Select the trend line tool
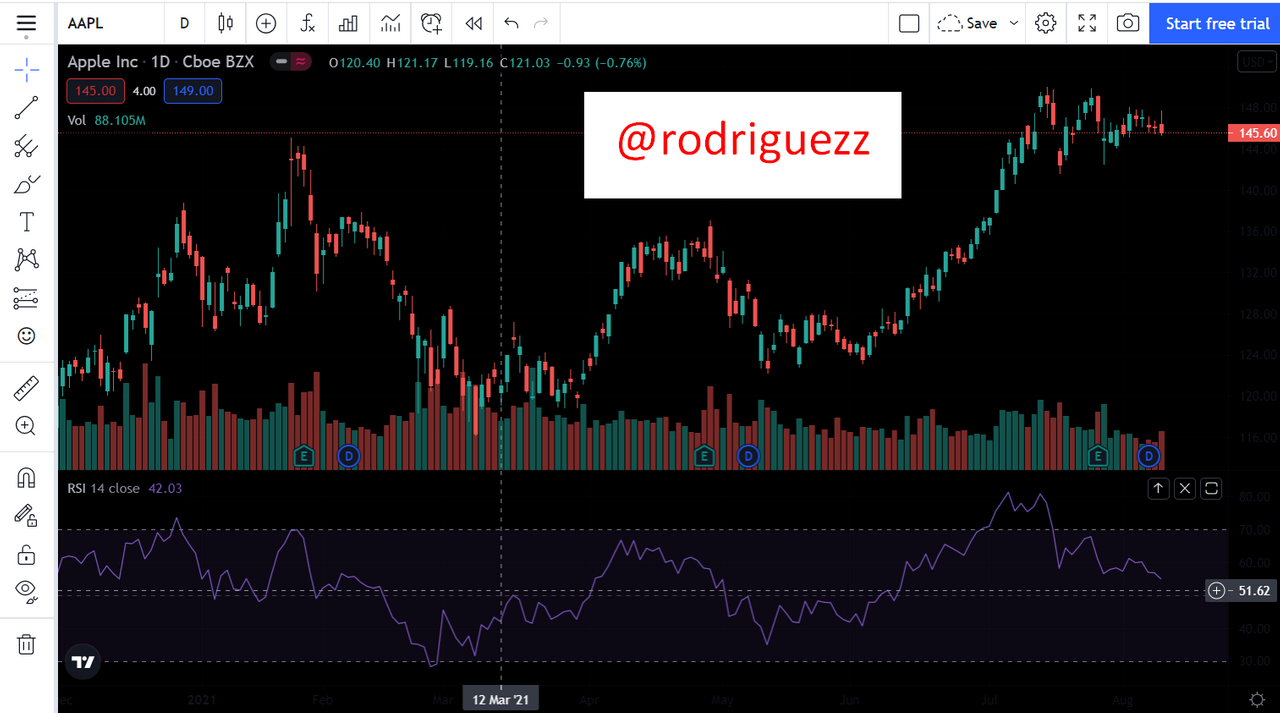This screenshot has width=1280, height=713. [27, 108]
